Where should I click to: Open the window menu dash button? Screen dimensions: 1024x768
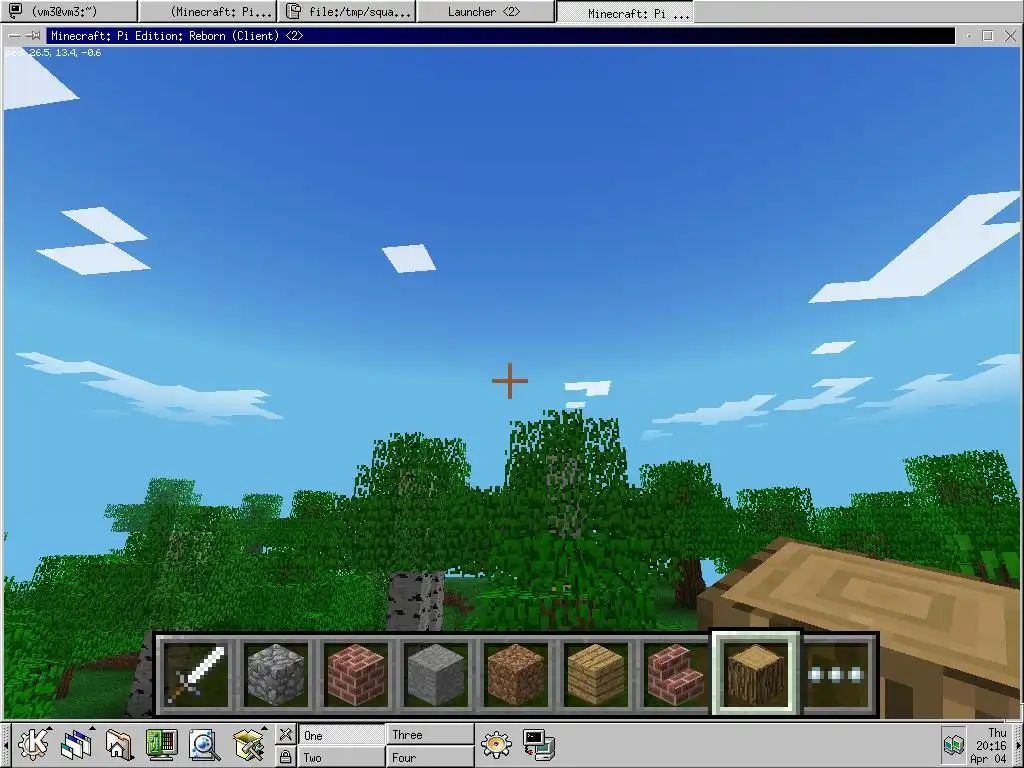point(13,36)
